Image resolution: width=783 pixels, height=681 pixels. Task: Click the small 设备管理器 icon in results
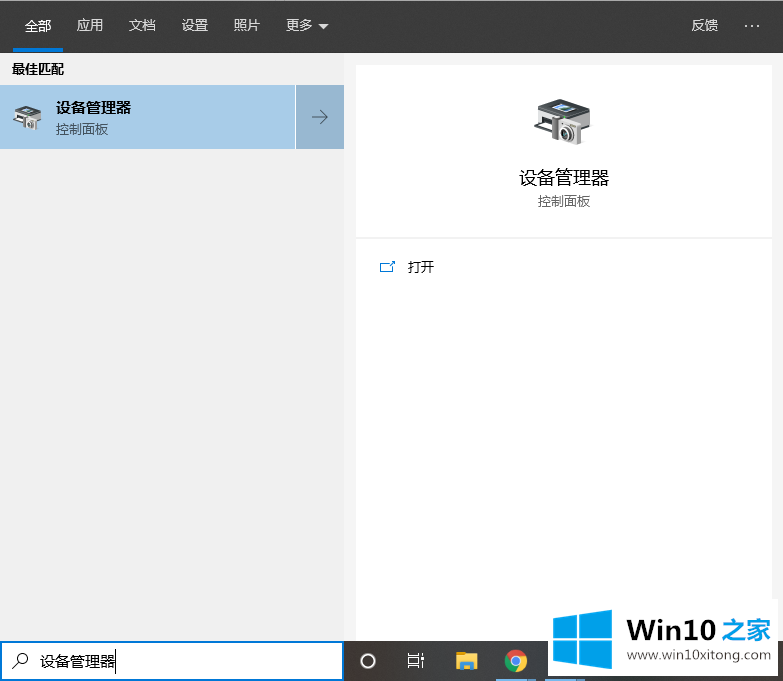(x=27, y=117)
